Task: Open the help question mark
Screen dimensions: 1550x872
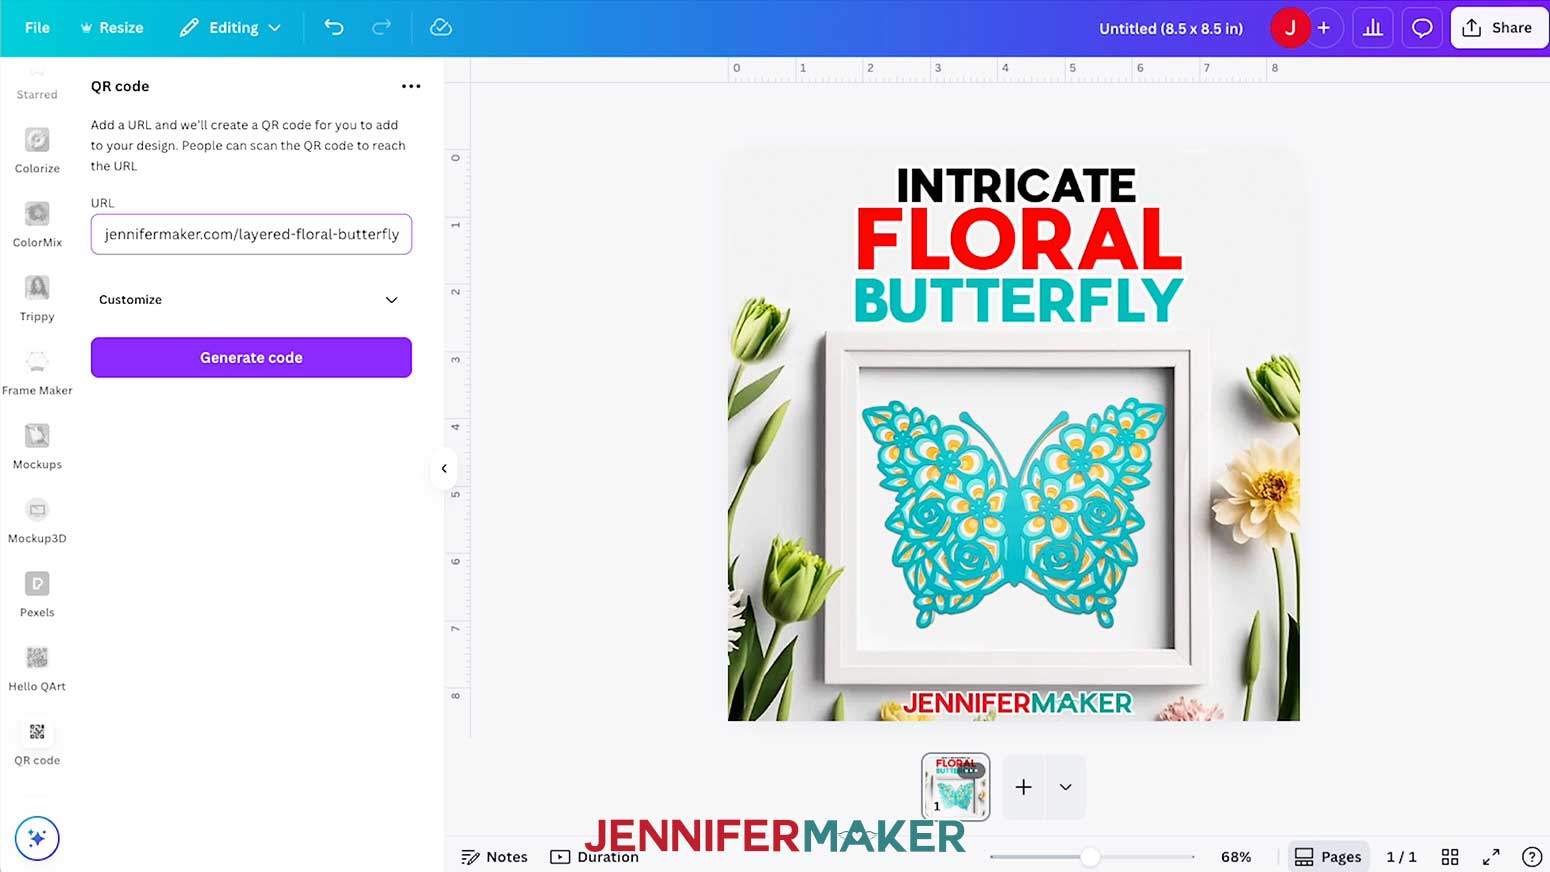Action: coord(1532,857)
